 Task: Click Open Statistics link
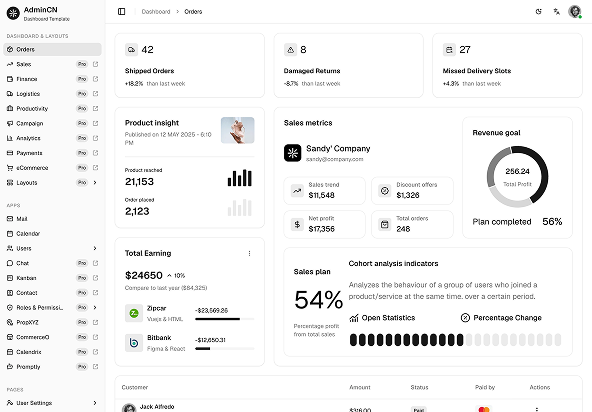pos(382,318)
